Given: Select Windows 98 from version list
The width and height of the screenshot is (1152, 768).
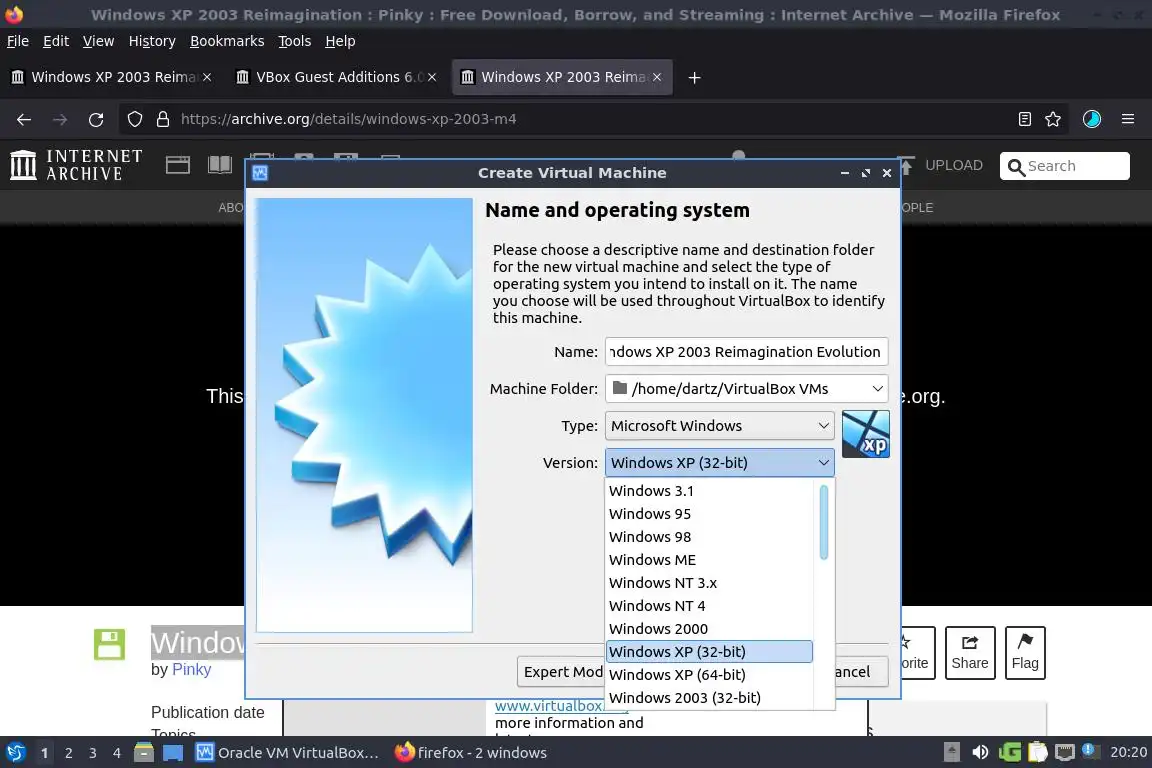Looking at the screenshot, I should pos(710,536).
